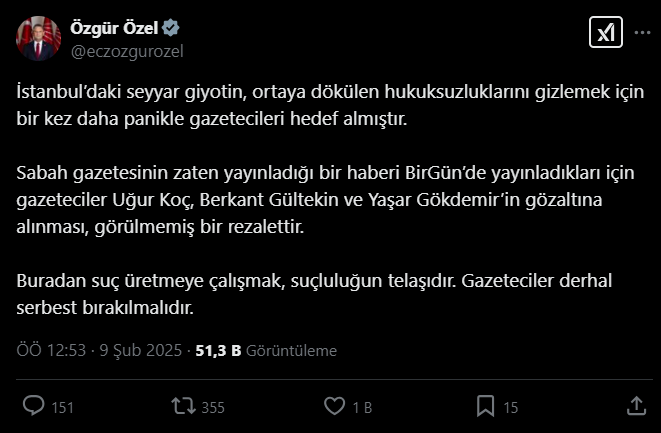Click the 151 reply count

[63, 407]
